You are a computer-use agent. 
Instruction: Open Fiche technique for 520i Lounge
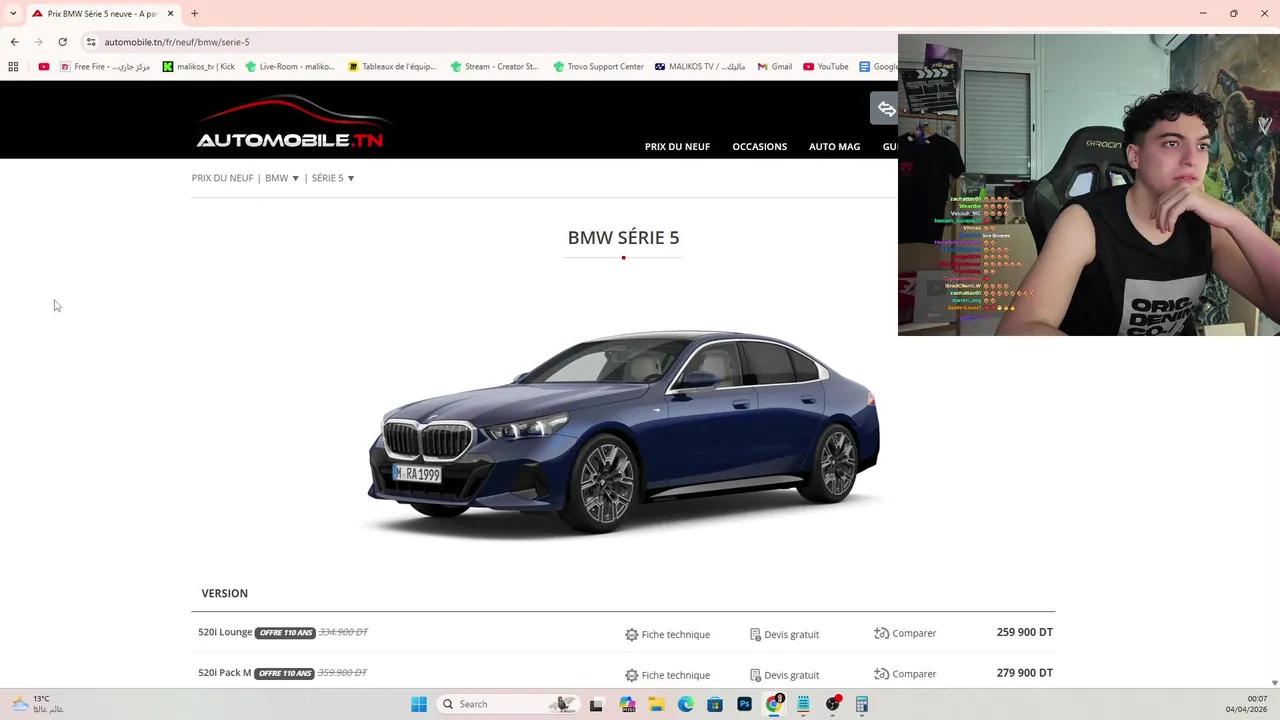click(667, 635)
